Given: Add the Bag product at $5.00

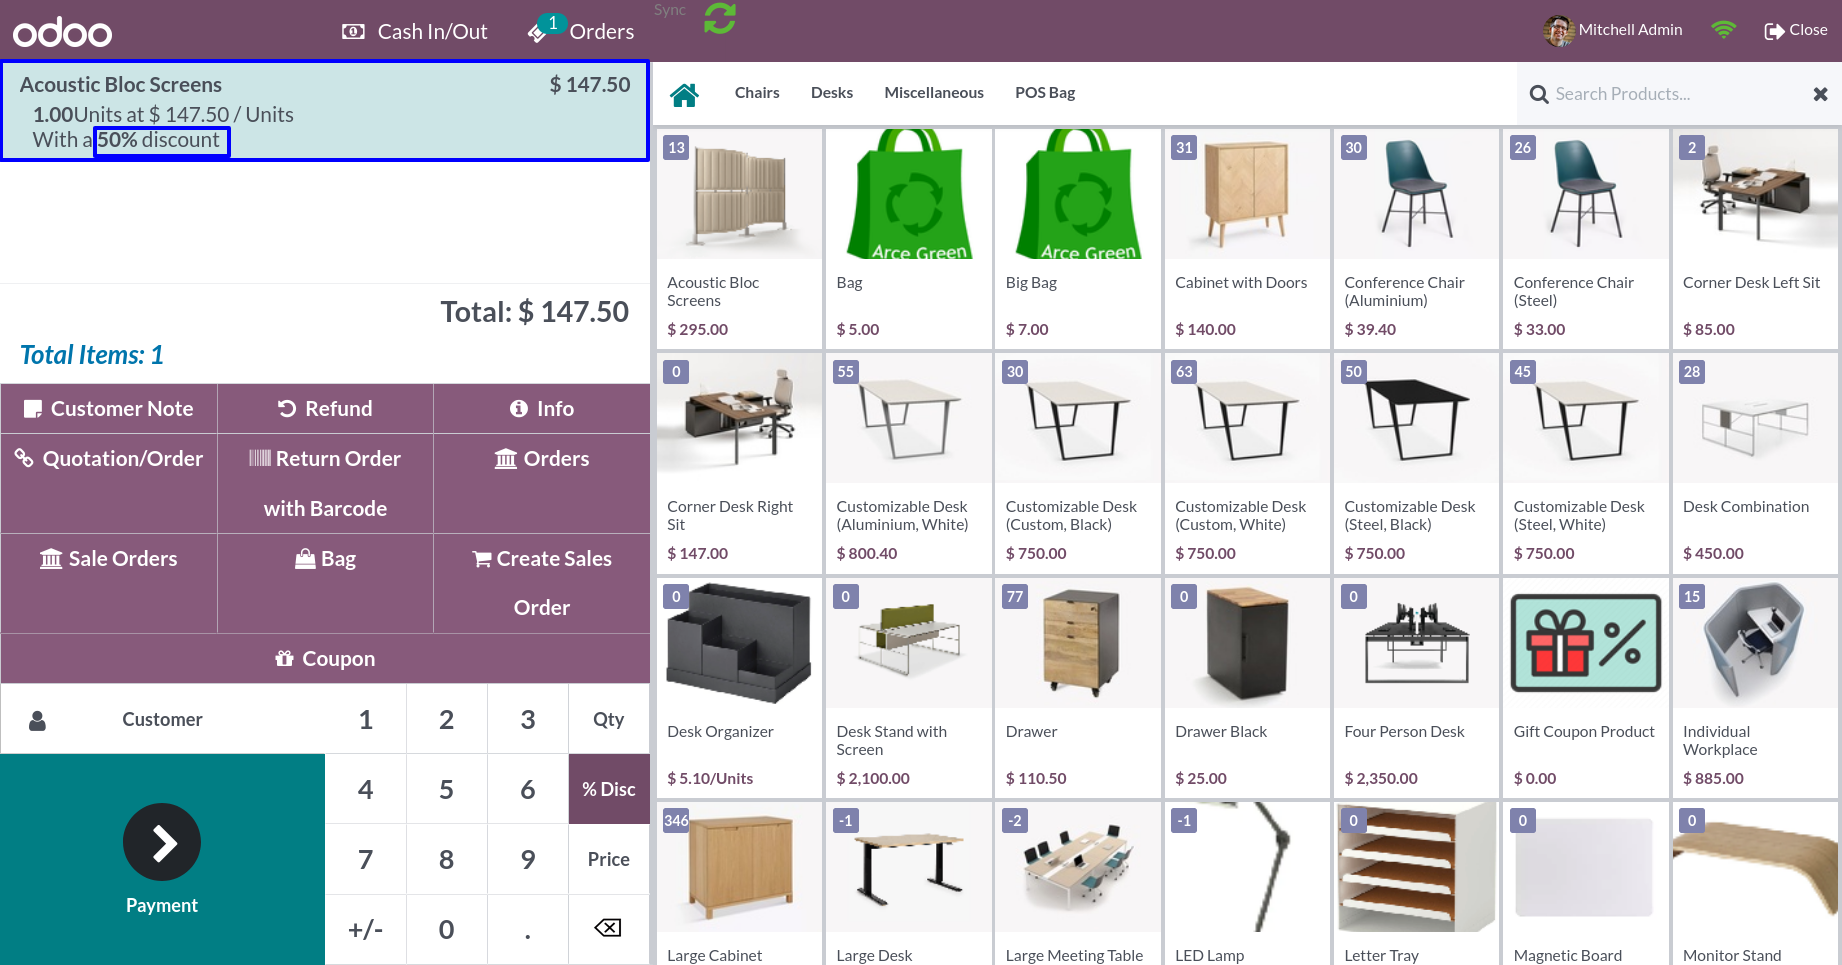Looking at the screenshot, I should [908, 238].
